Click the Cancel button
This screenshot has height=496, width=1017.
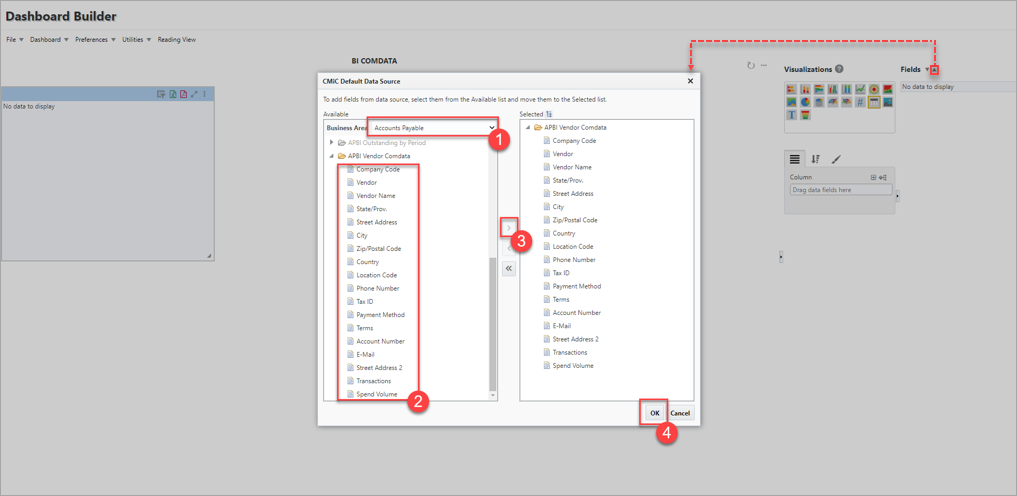(x=680, y=413)
